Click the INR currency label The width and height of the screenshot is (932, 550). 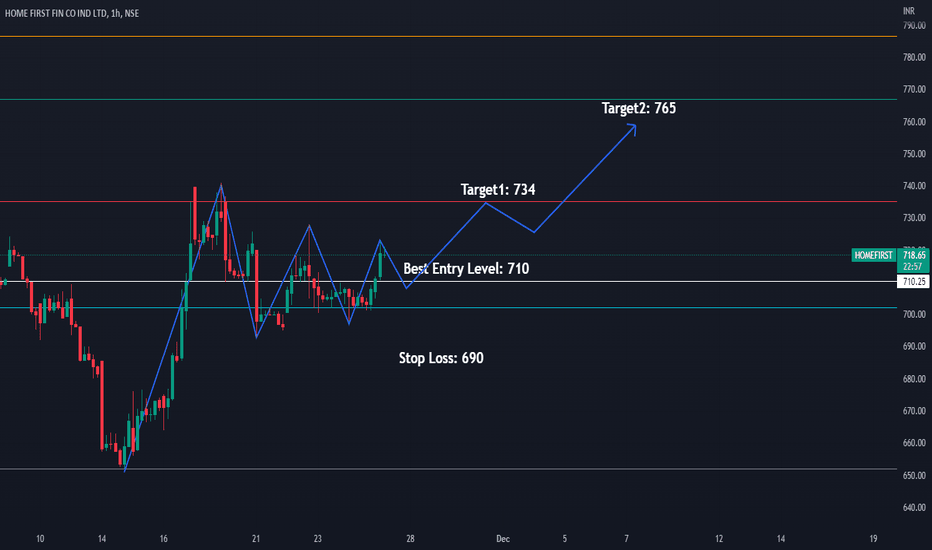click(908, 11)
